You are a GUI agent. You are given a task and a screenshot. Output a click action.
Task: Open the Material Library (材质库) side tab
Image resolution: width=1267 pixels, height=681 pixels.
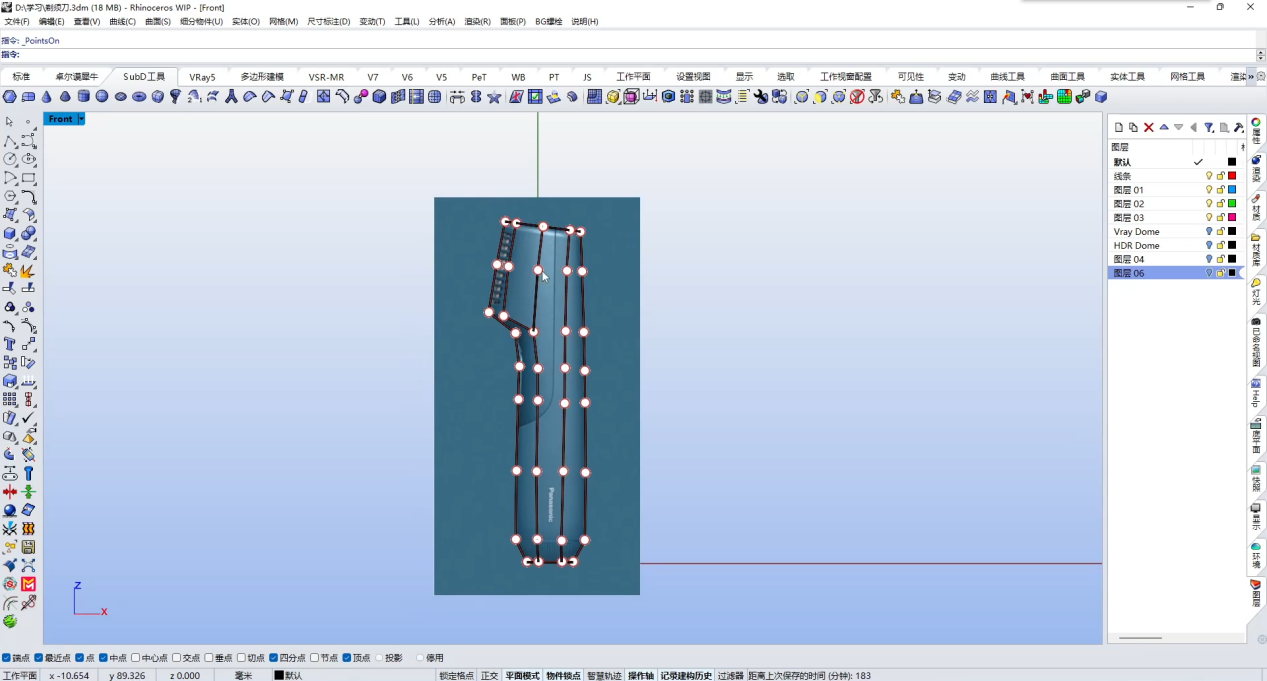(1256, 249)
